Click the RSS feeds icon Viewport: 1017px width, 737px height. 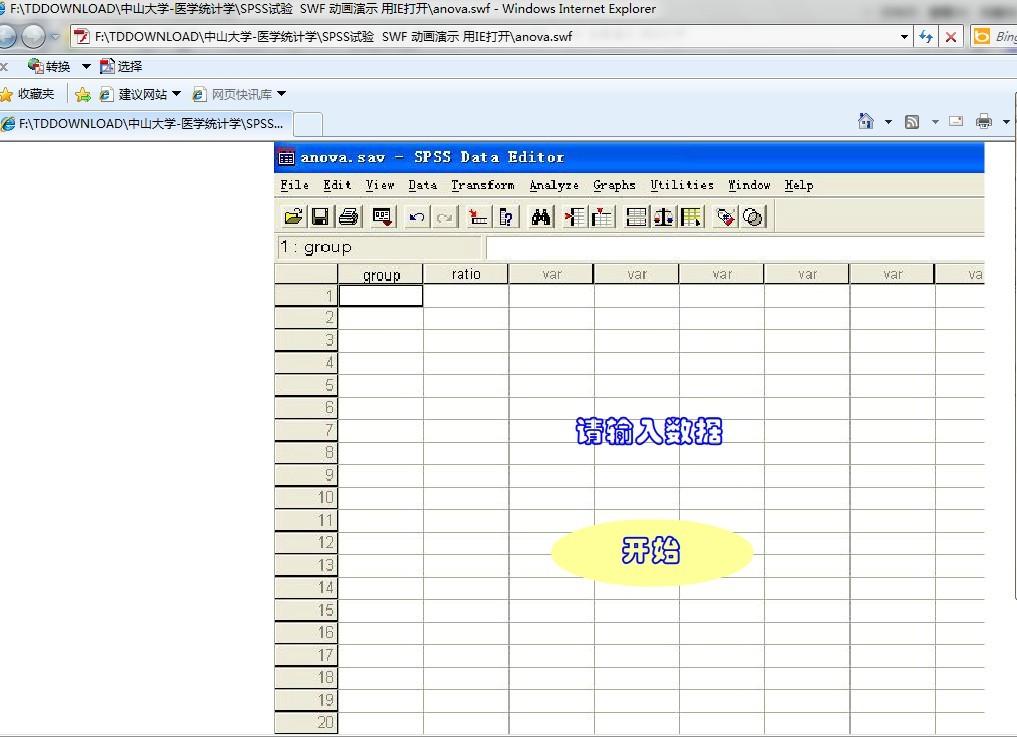[912, 121]
